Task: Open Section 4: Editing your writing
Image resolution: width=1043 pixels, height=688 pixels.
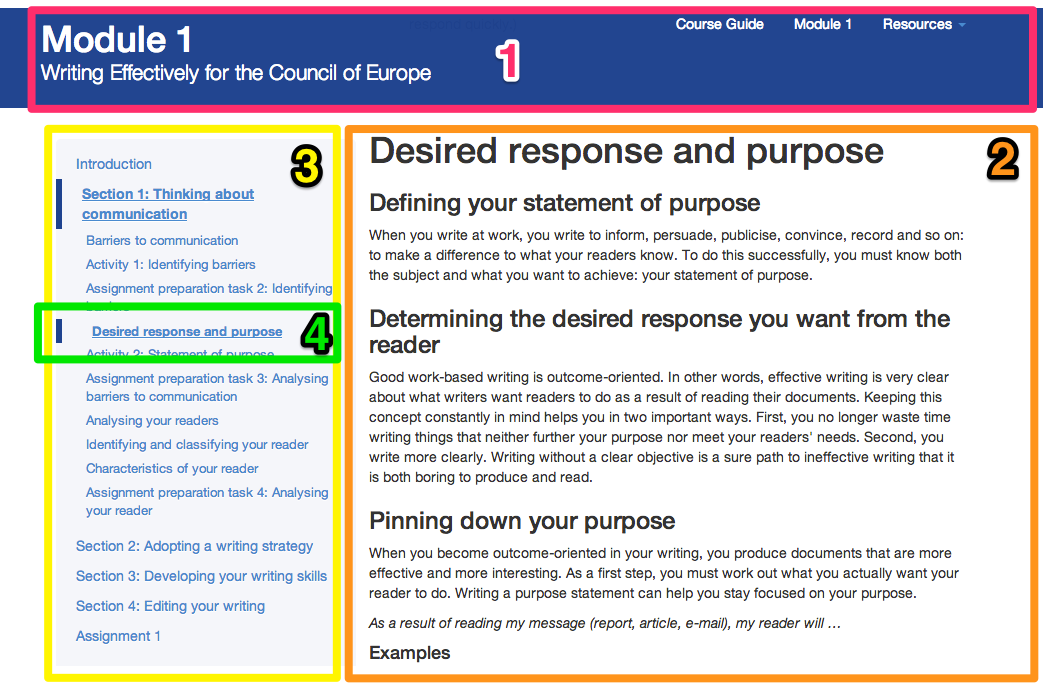Action: 170,607
